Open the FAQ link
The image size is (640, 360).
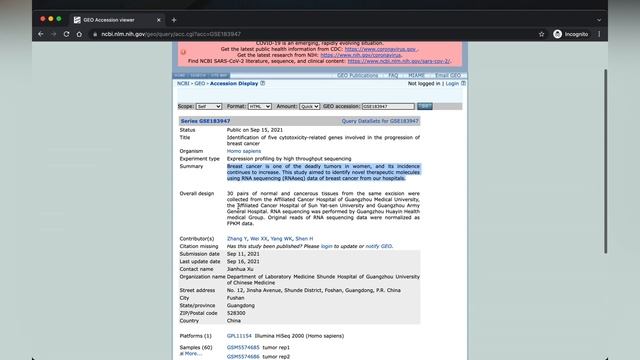393,76
